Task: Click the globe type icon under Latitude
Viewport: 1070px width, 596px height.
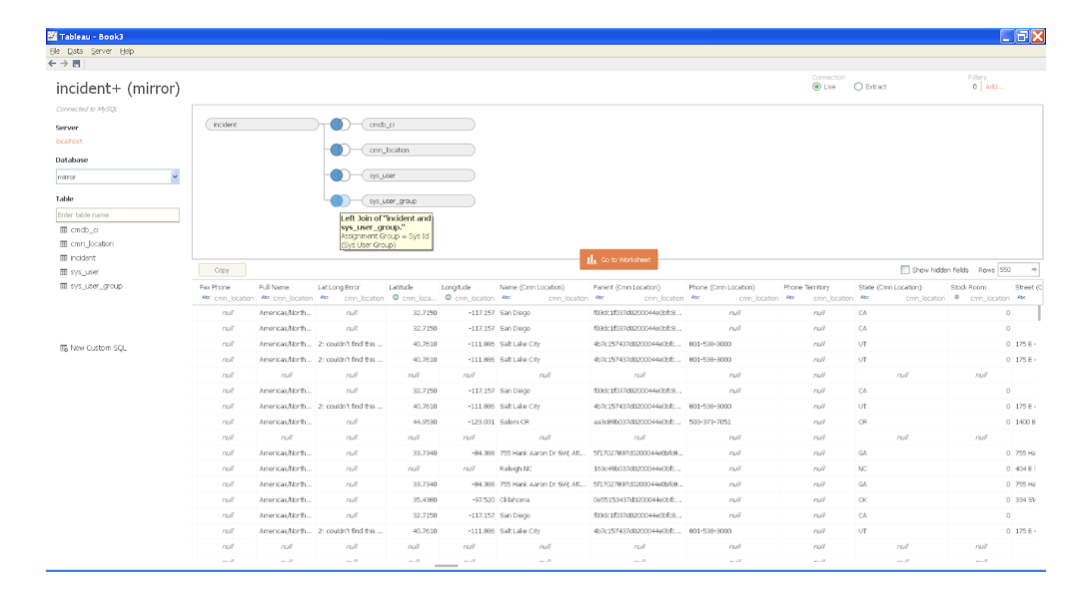Action: tap(394, 298)
